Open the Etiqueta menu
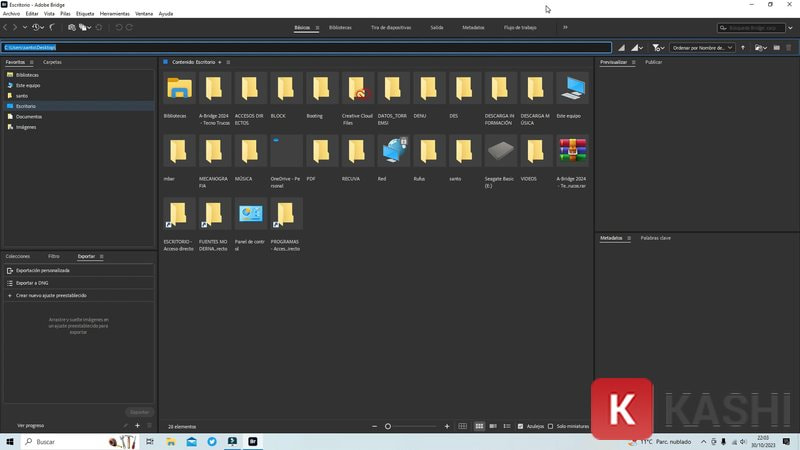This screenshot has width=800, height=450. click(85, 14)
